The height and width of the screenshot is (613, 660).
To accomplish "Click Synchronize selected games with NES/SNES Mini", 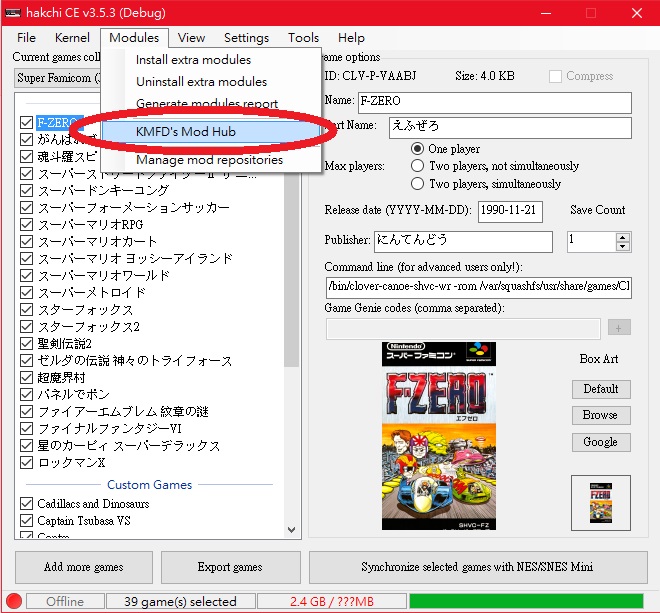I will [x=478, y=567].
